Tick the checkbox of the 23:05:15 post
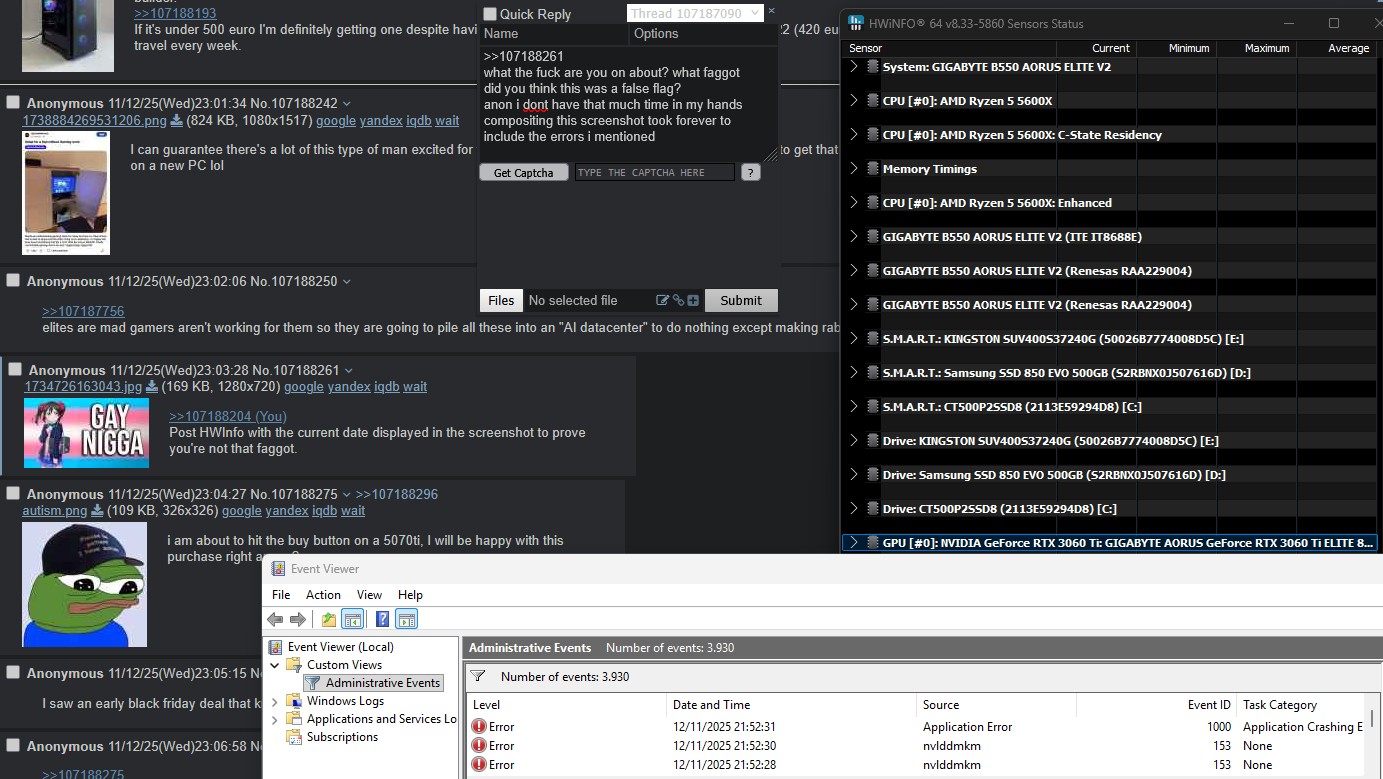This screenshot has height=779, width=1383. tap(13, 673)
